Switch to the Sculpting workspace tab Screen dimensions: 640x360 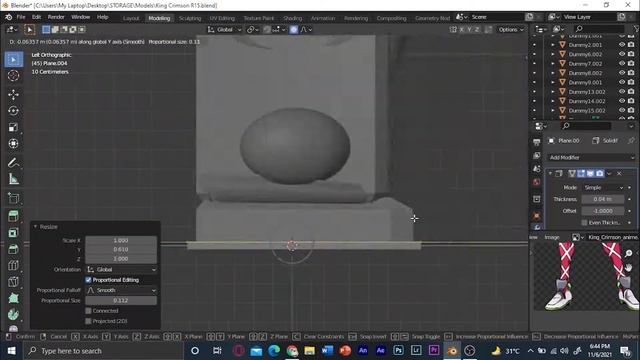tap(190, 18)
